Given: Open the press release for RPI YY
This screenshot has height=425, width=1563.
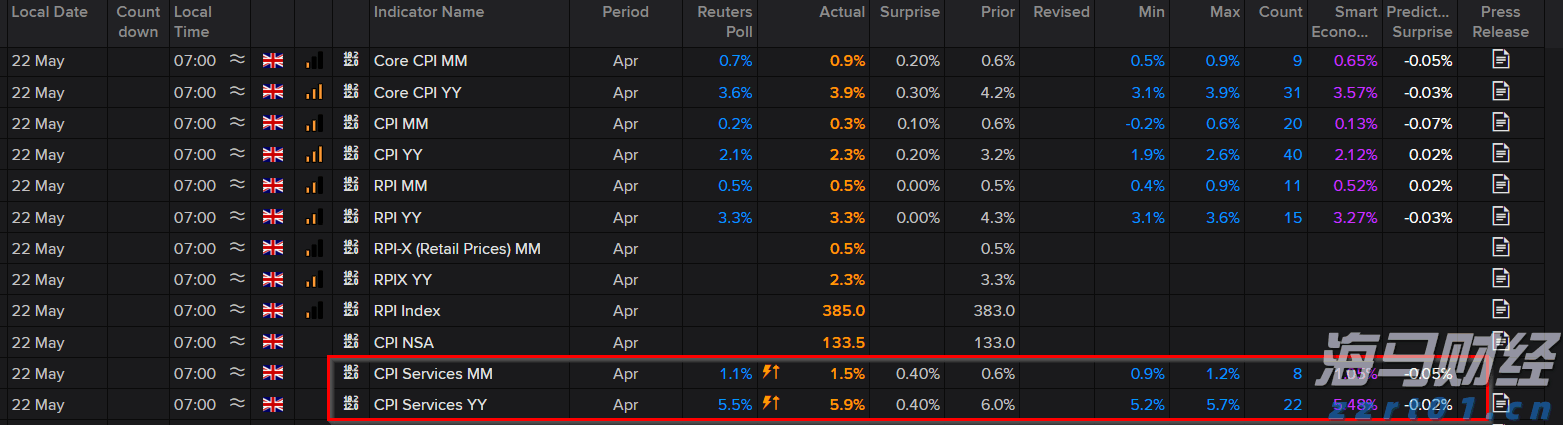Looking at the screenshot, I should point(1500,216).
